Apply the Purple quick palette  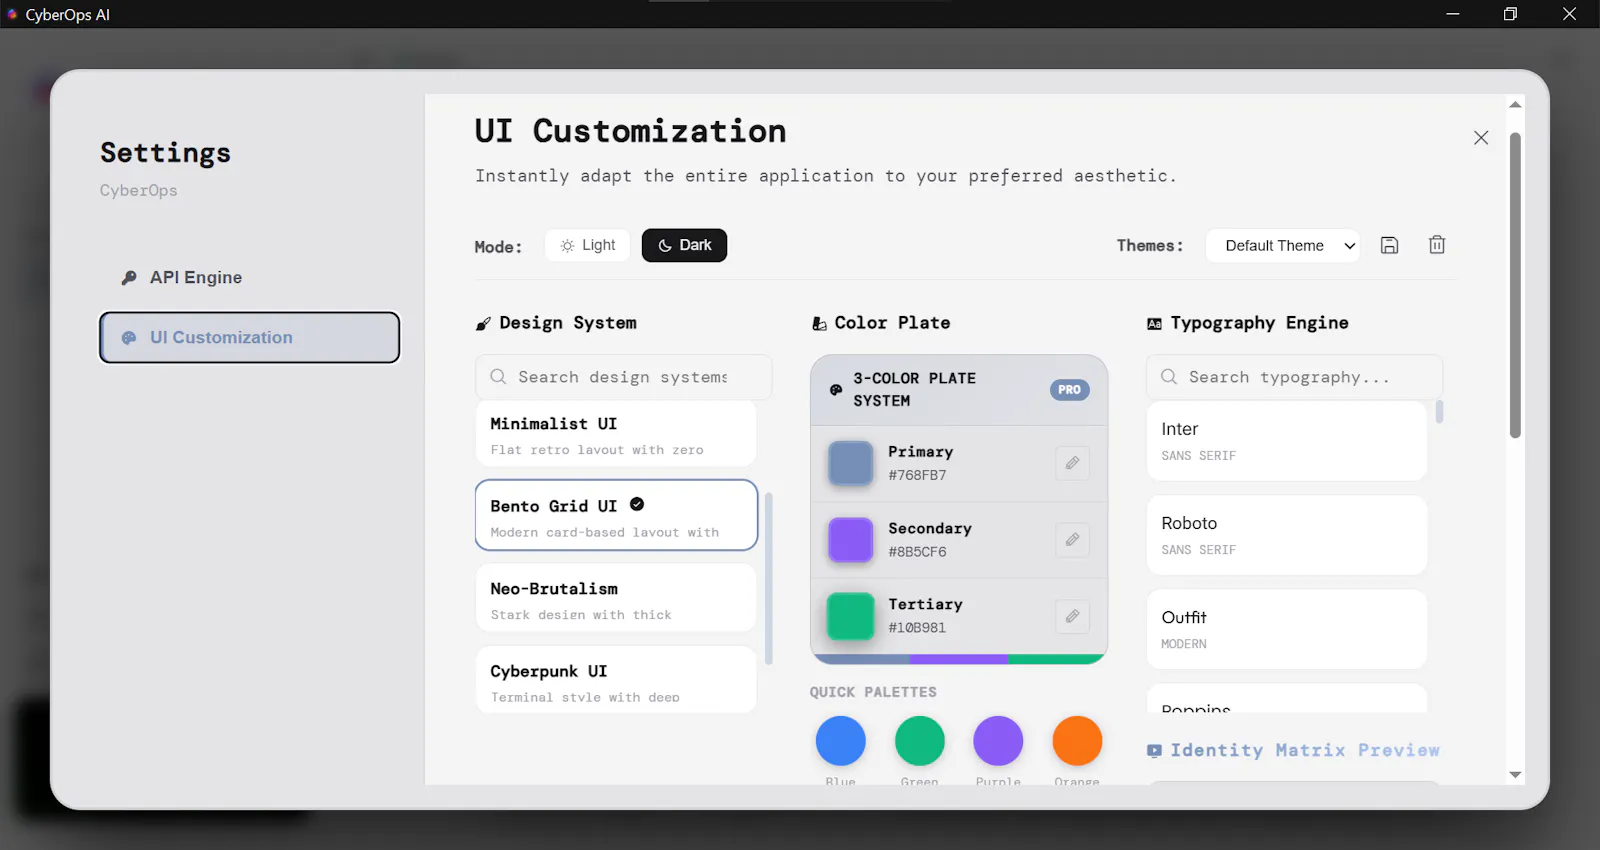pos(998,741)
